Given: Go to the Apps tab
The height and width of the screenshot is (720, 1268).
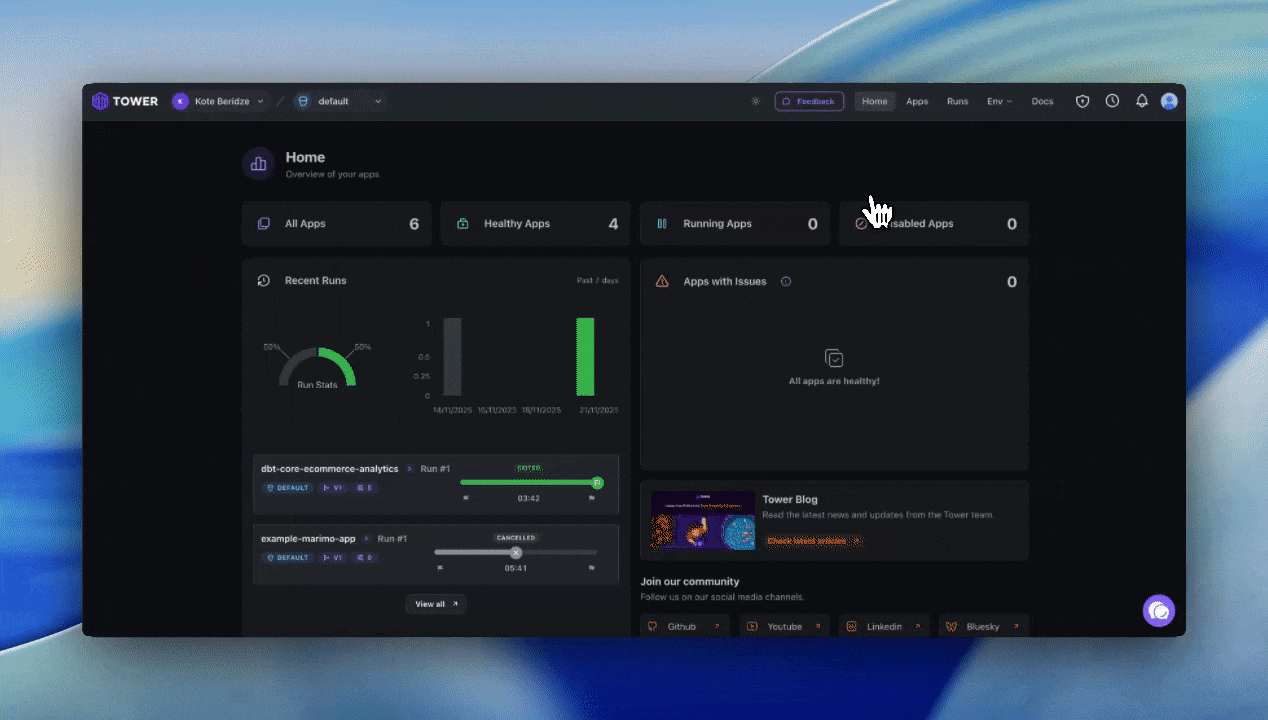Looking at the screenshot, I should pyautogui.click(x=917, y=101).
